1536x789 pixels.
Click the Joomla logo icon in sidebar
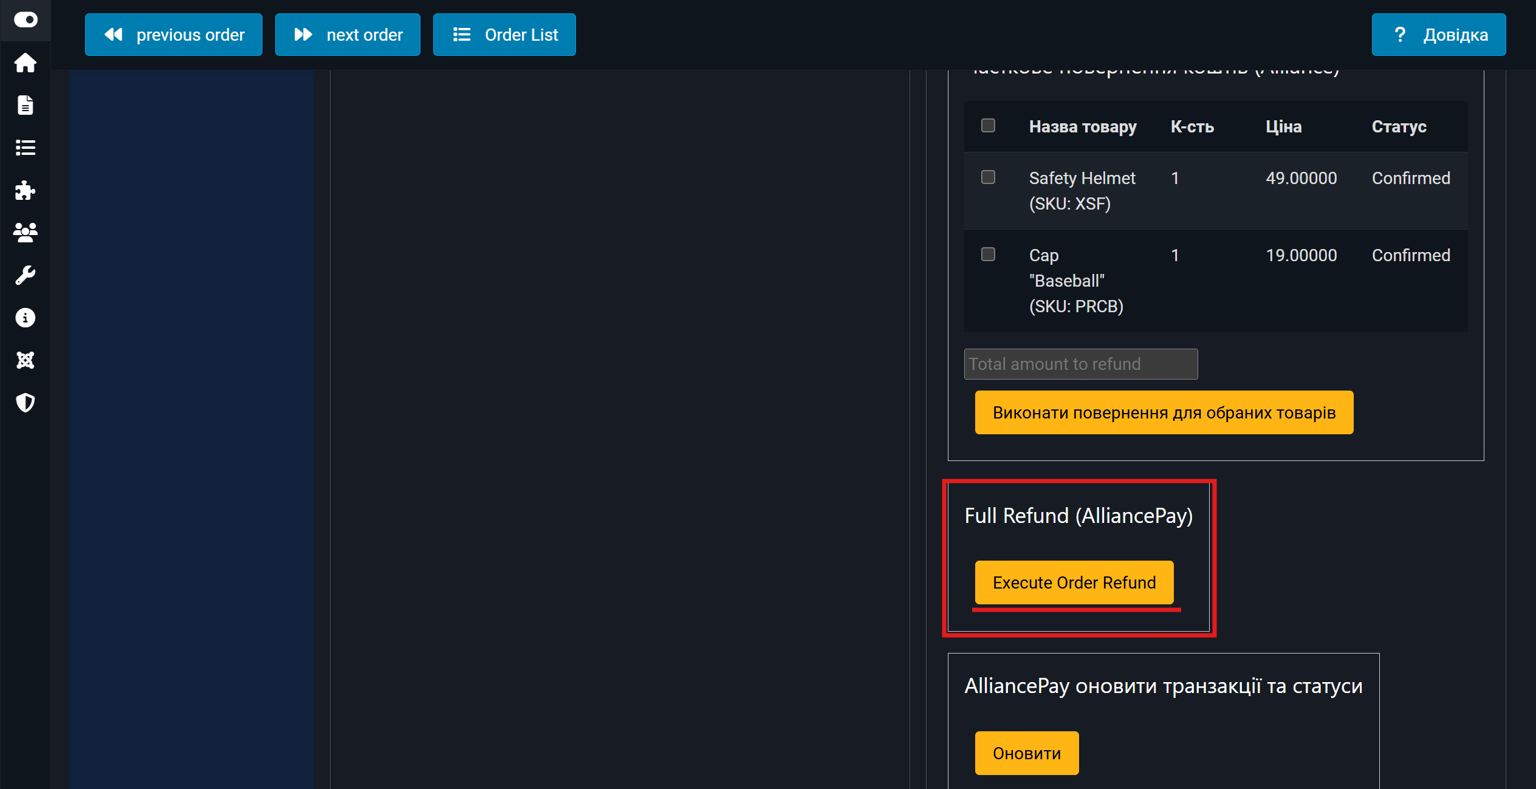pos(25,360)
